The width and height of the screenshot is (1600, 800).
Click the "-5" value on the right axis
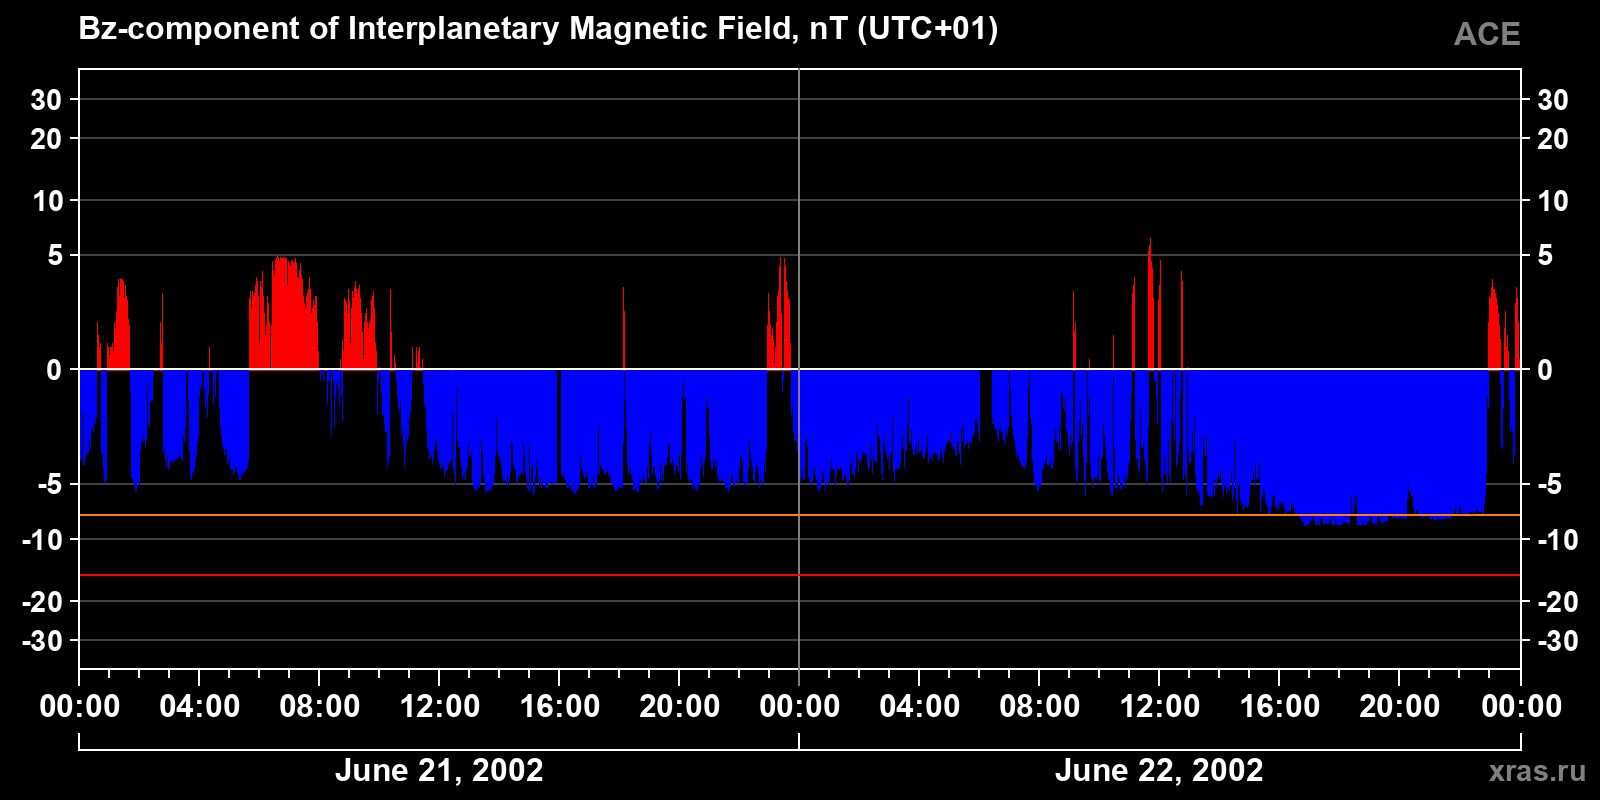click(1549, 485)
